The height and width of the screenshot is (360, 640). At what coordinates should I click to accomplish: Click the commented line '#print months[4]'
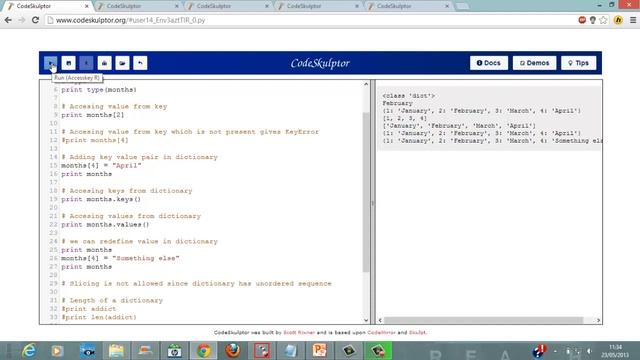coord(95,140)
